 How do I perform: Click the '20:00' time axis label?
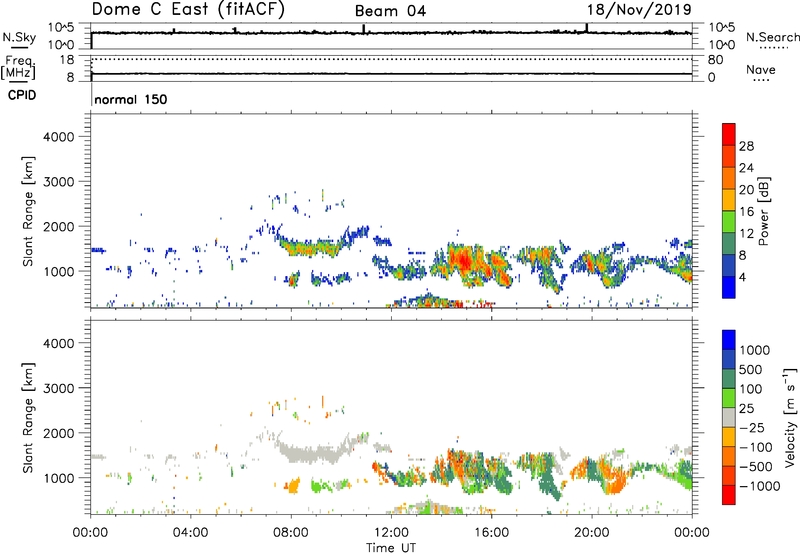[x=591, y=533]
